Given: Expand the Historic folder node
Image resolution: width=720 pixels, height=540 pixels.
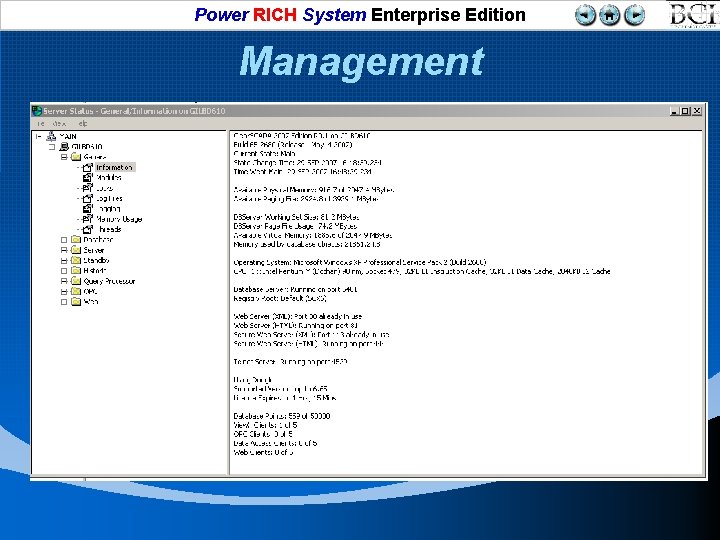Looking at the screenshot, I should (64, 271).
